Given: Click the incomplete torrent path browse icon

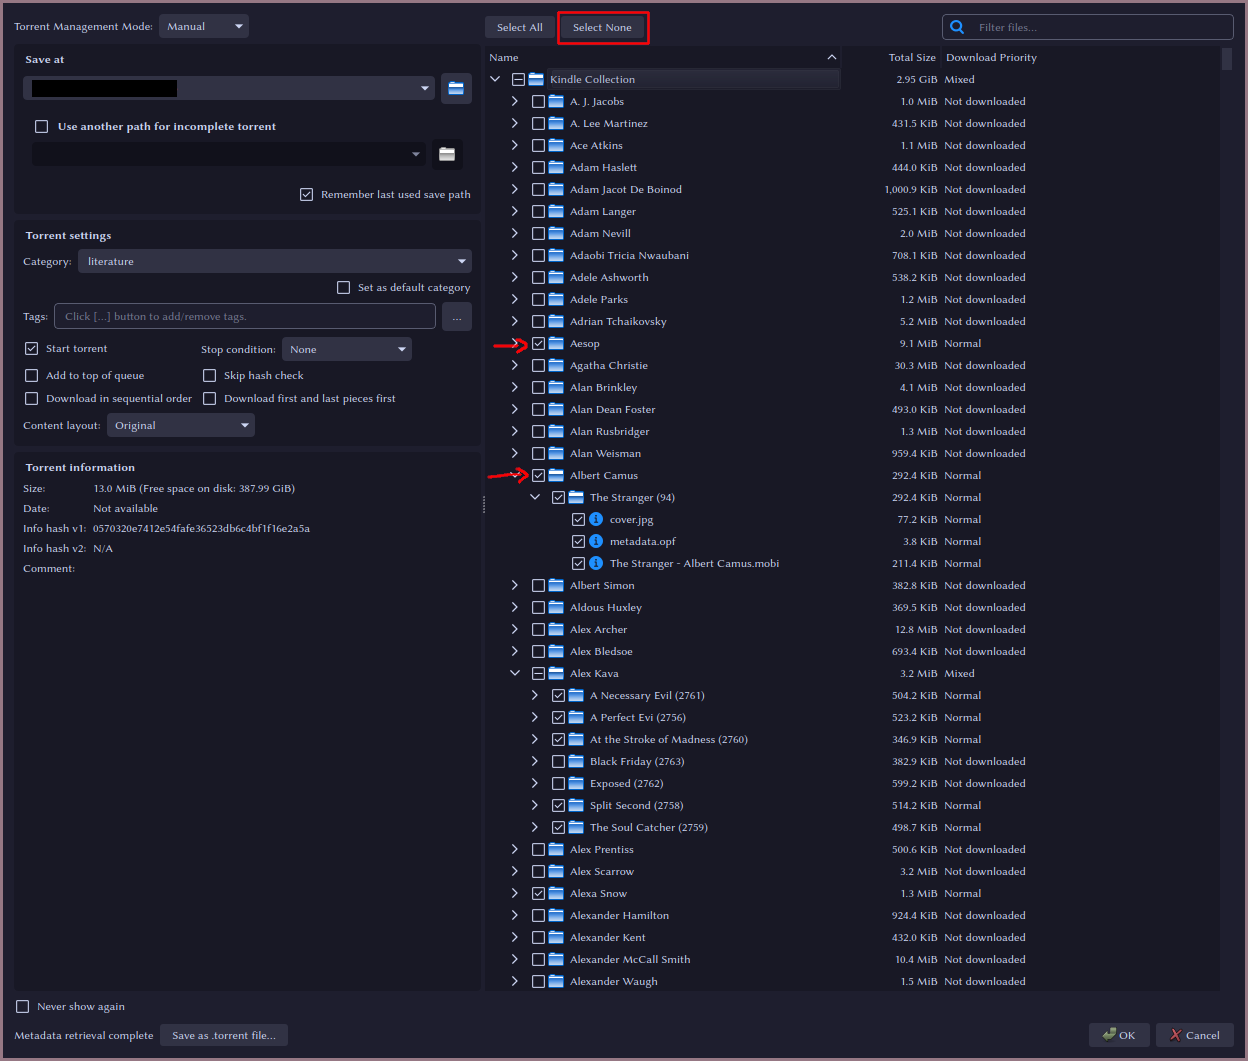Looking at the screenshot, I should pos(447,154).
